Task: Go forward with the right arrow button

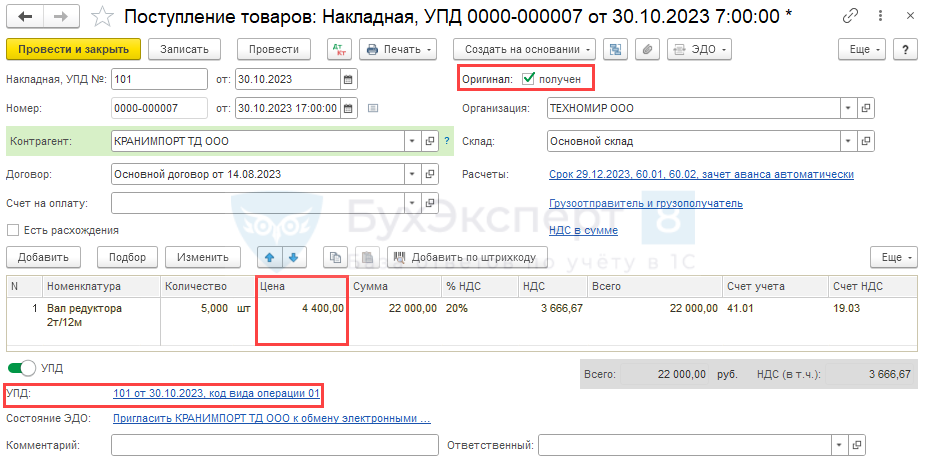Action: [x=61, y=17]
